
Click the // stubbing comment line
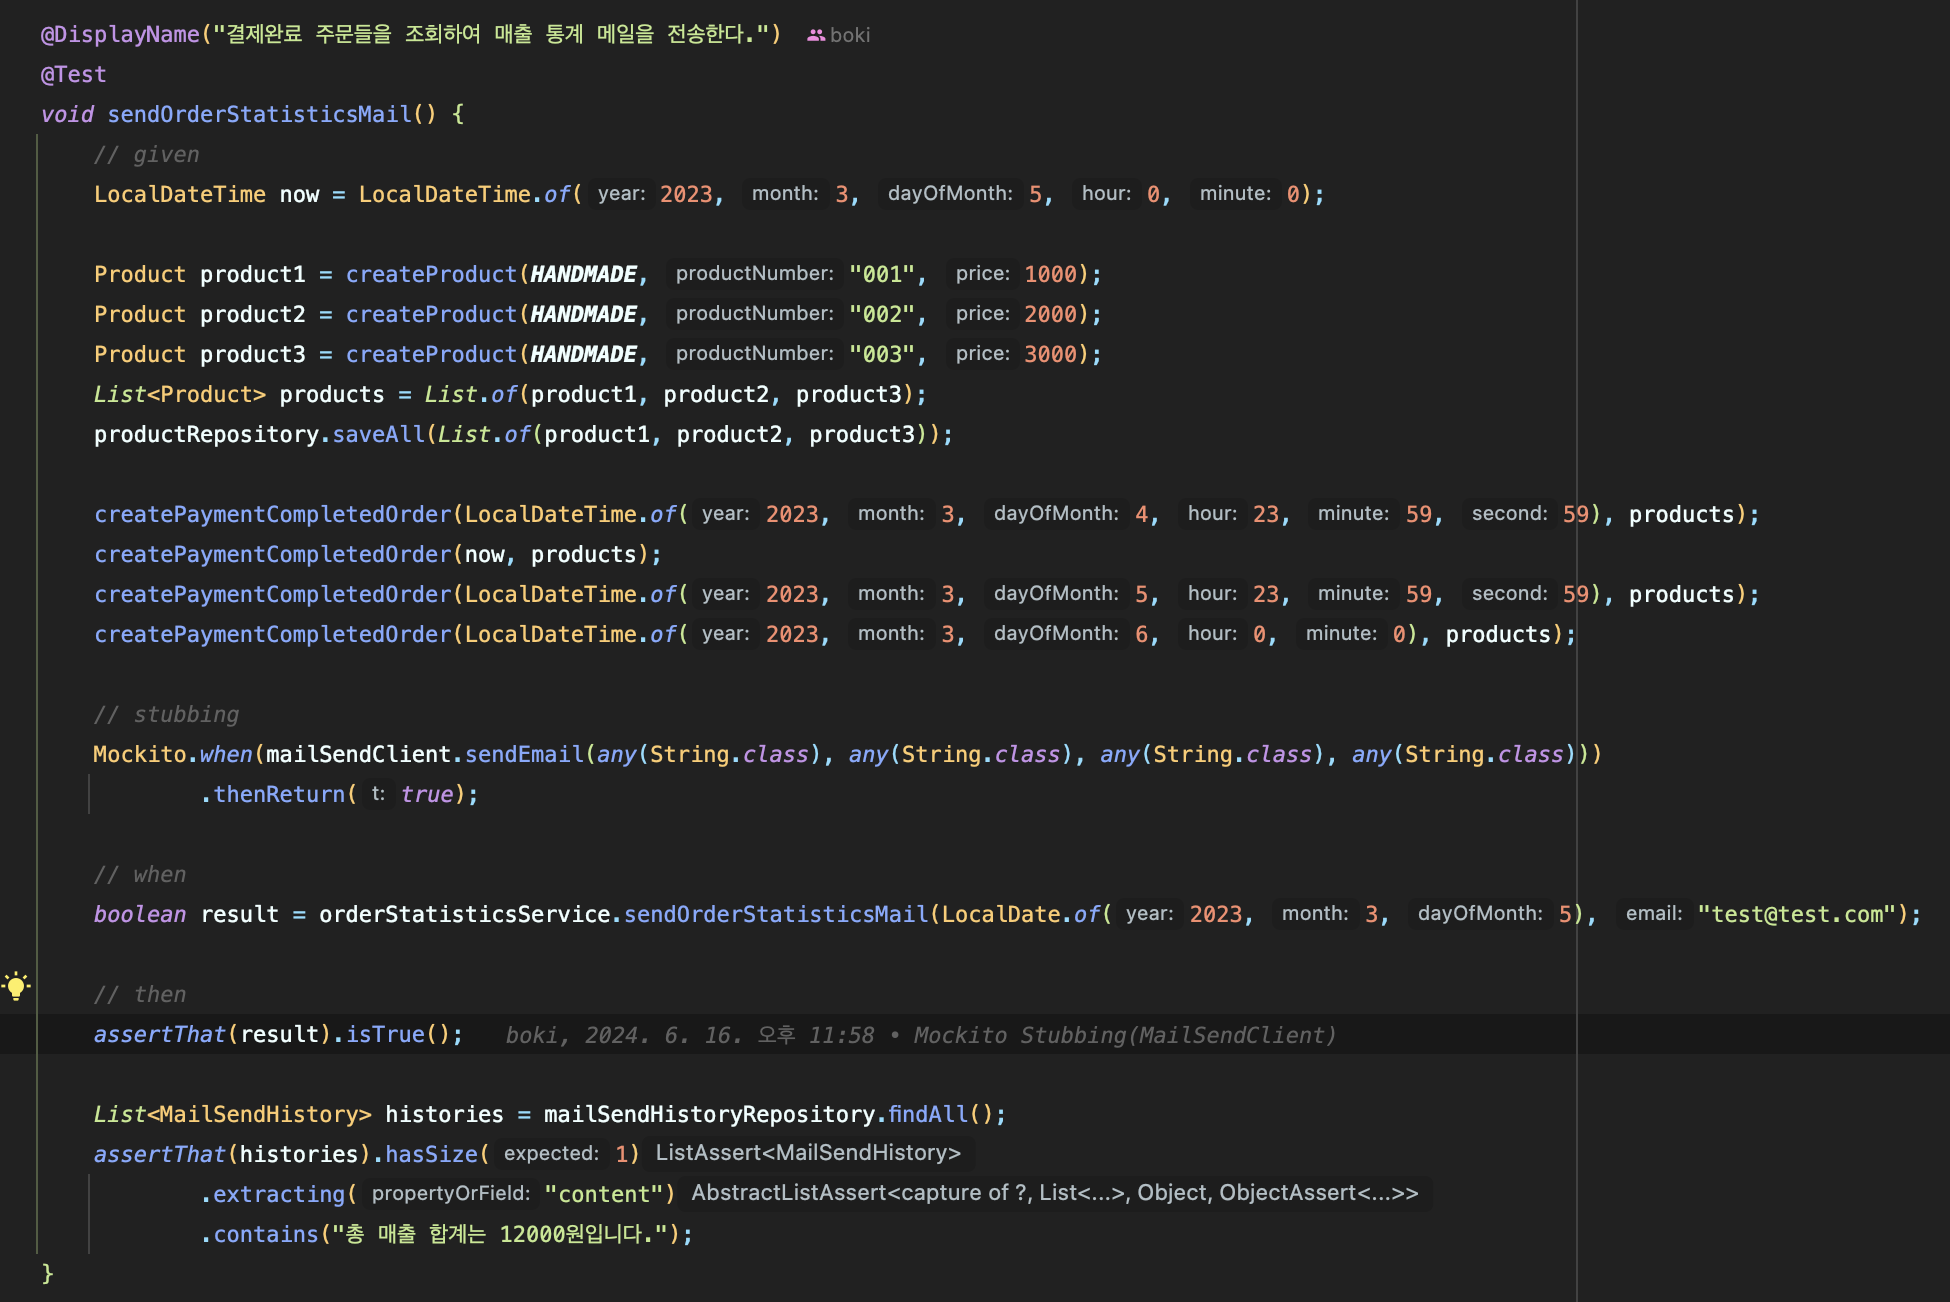pos(166,714)
